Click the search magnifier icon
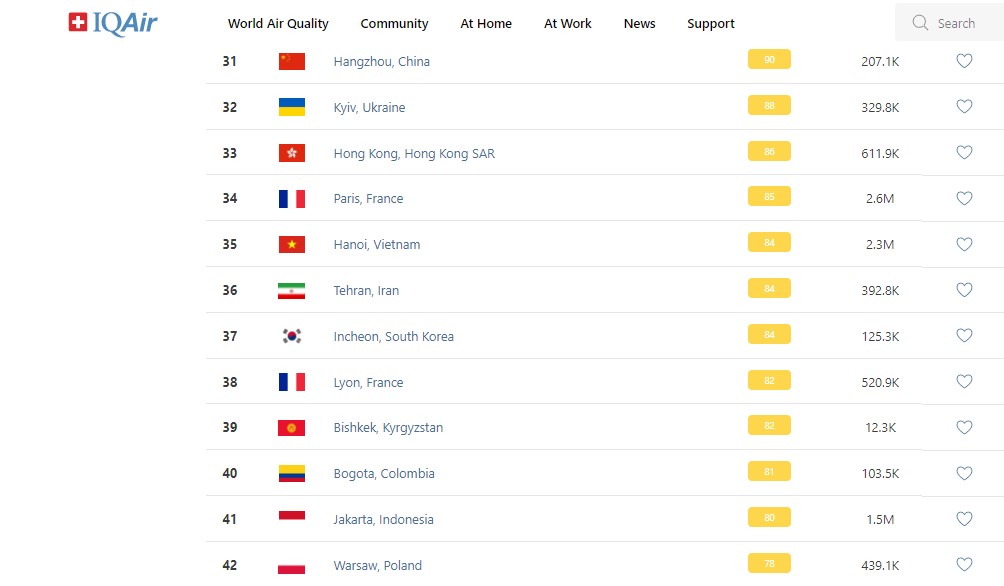Viewport: 1004px width, 586px height. pyautogui.click(x=920, y=23)
